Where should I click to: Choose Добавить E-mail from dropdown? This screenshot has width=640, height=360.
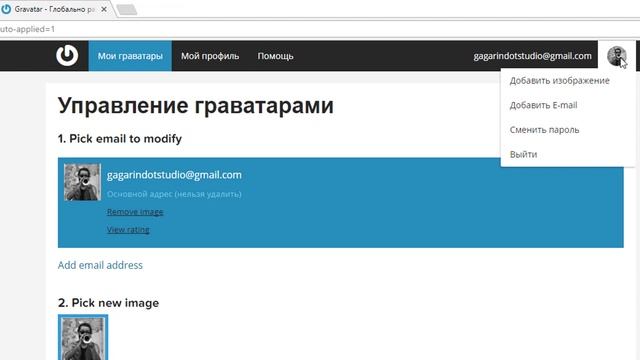coord(543,105)
